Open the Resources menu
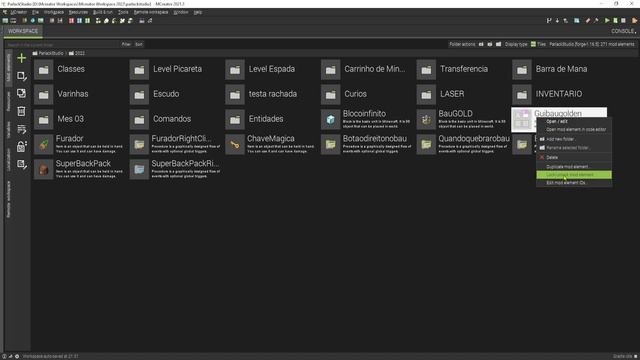 click(x=78, y=12)
